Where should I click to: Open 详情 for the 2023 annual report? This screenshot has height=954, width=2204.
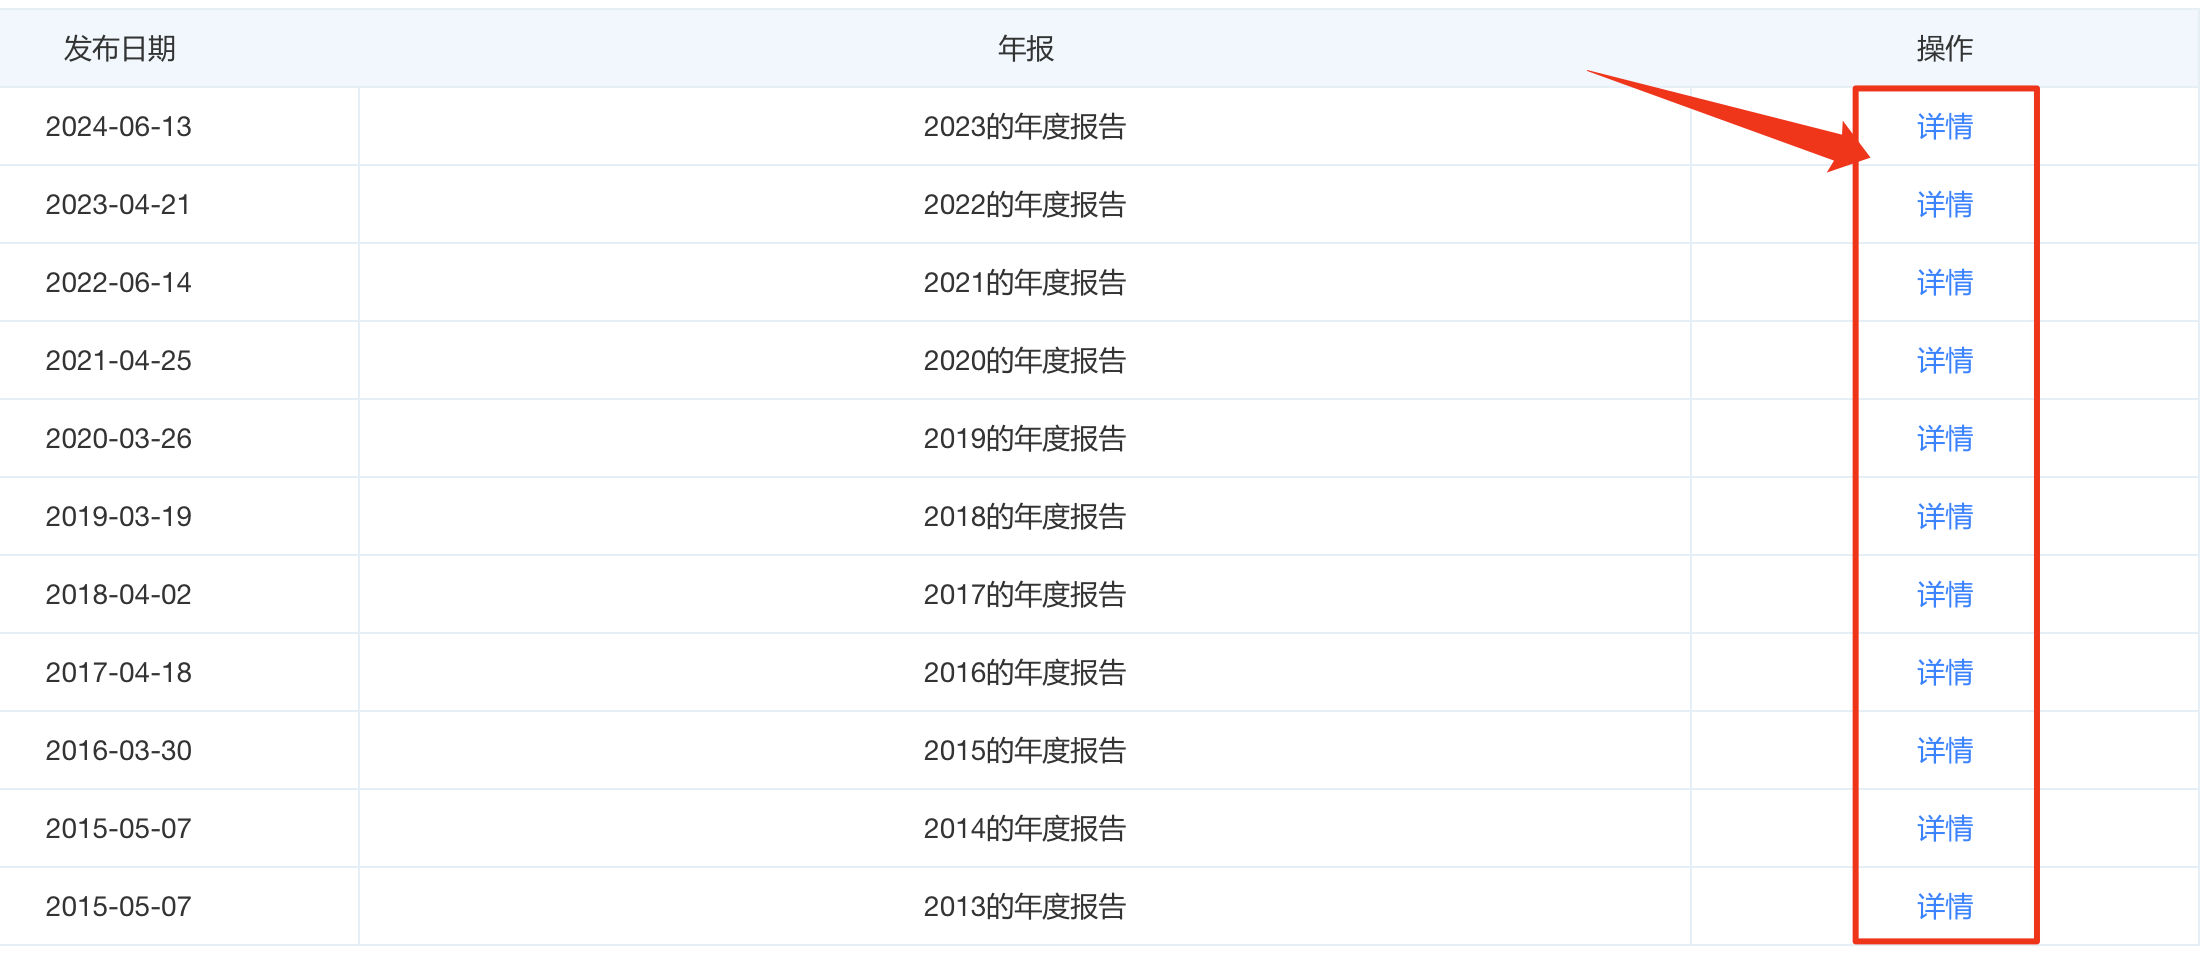click(1944, 127)
